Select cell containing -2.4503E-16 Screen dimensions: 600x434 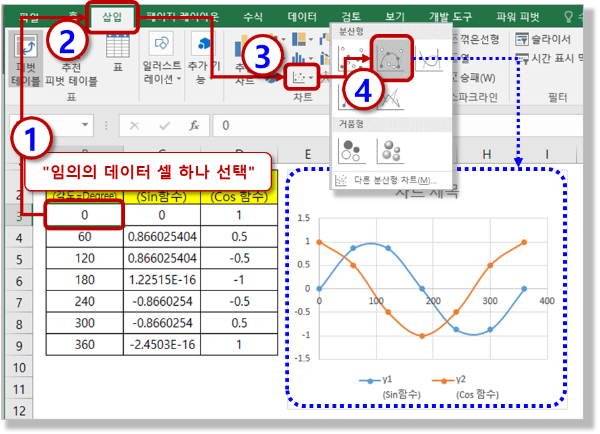[162, 344]
